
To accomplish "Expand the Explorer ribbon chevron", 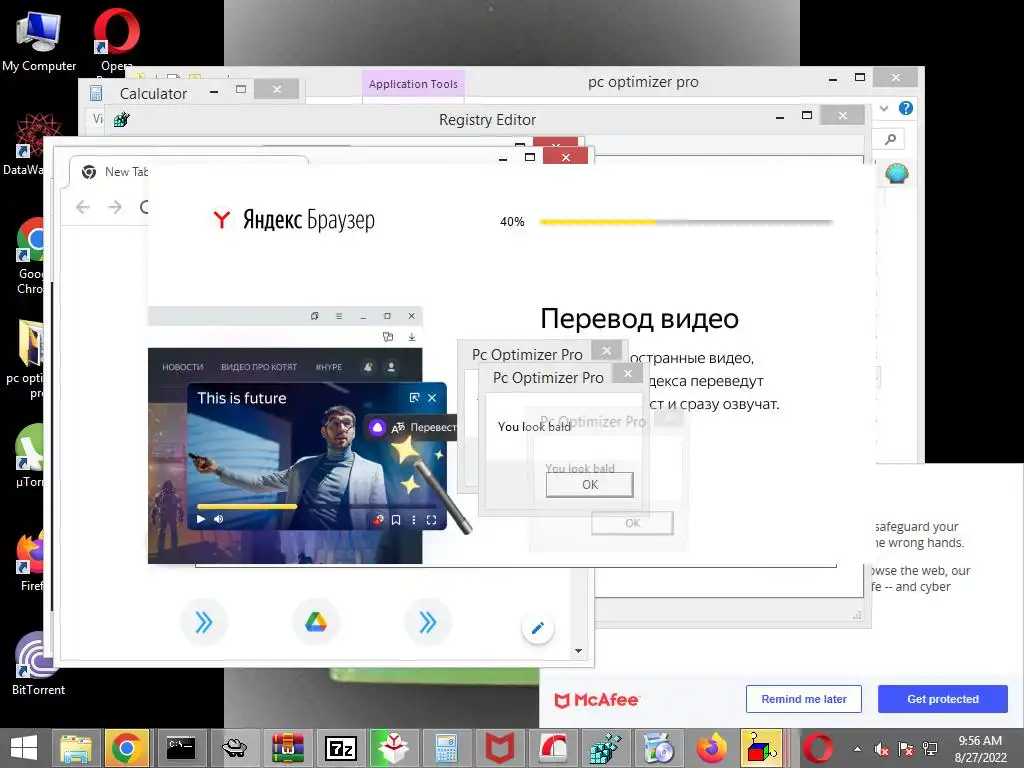I will coord(884,108).
